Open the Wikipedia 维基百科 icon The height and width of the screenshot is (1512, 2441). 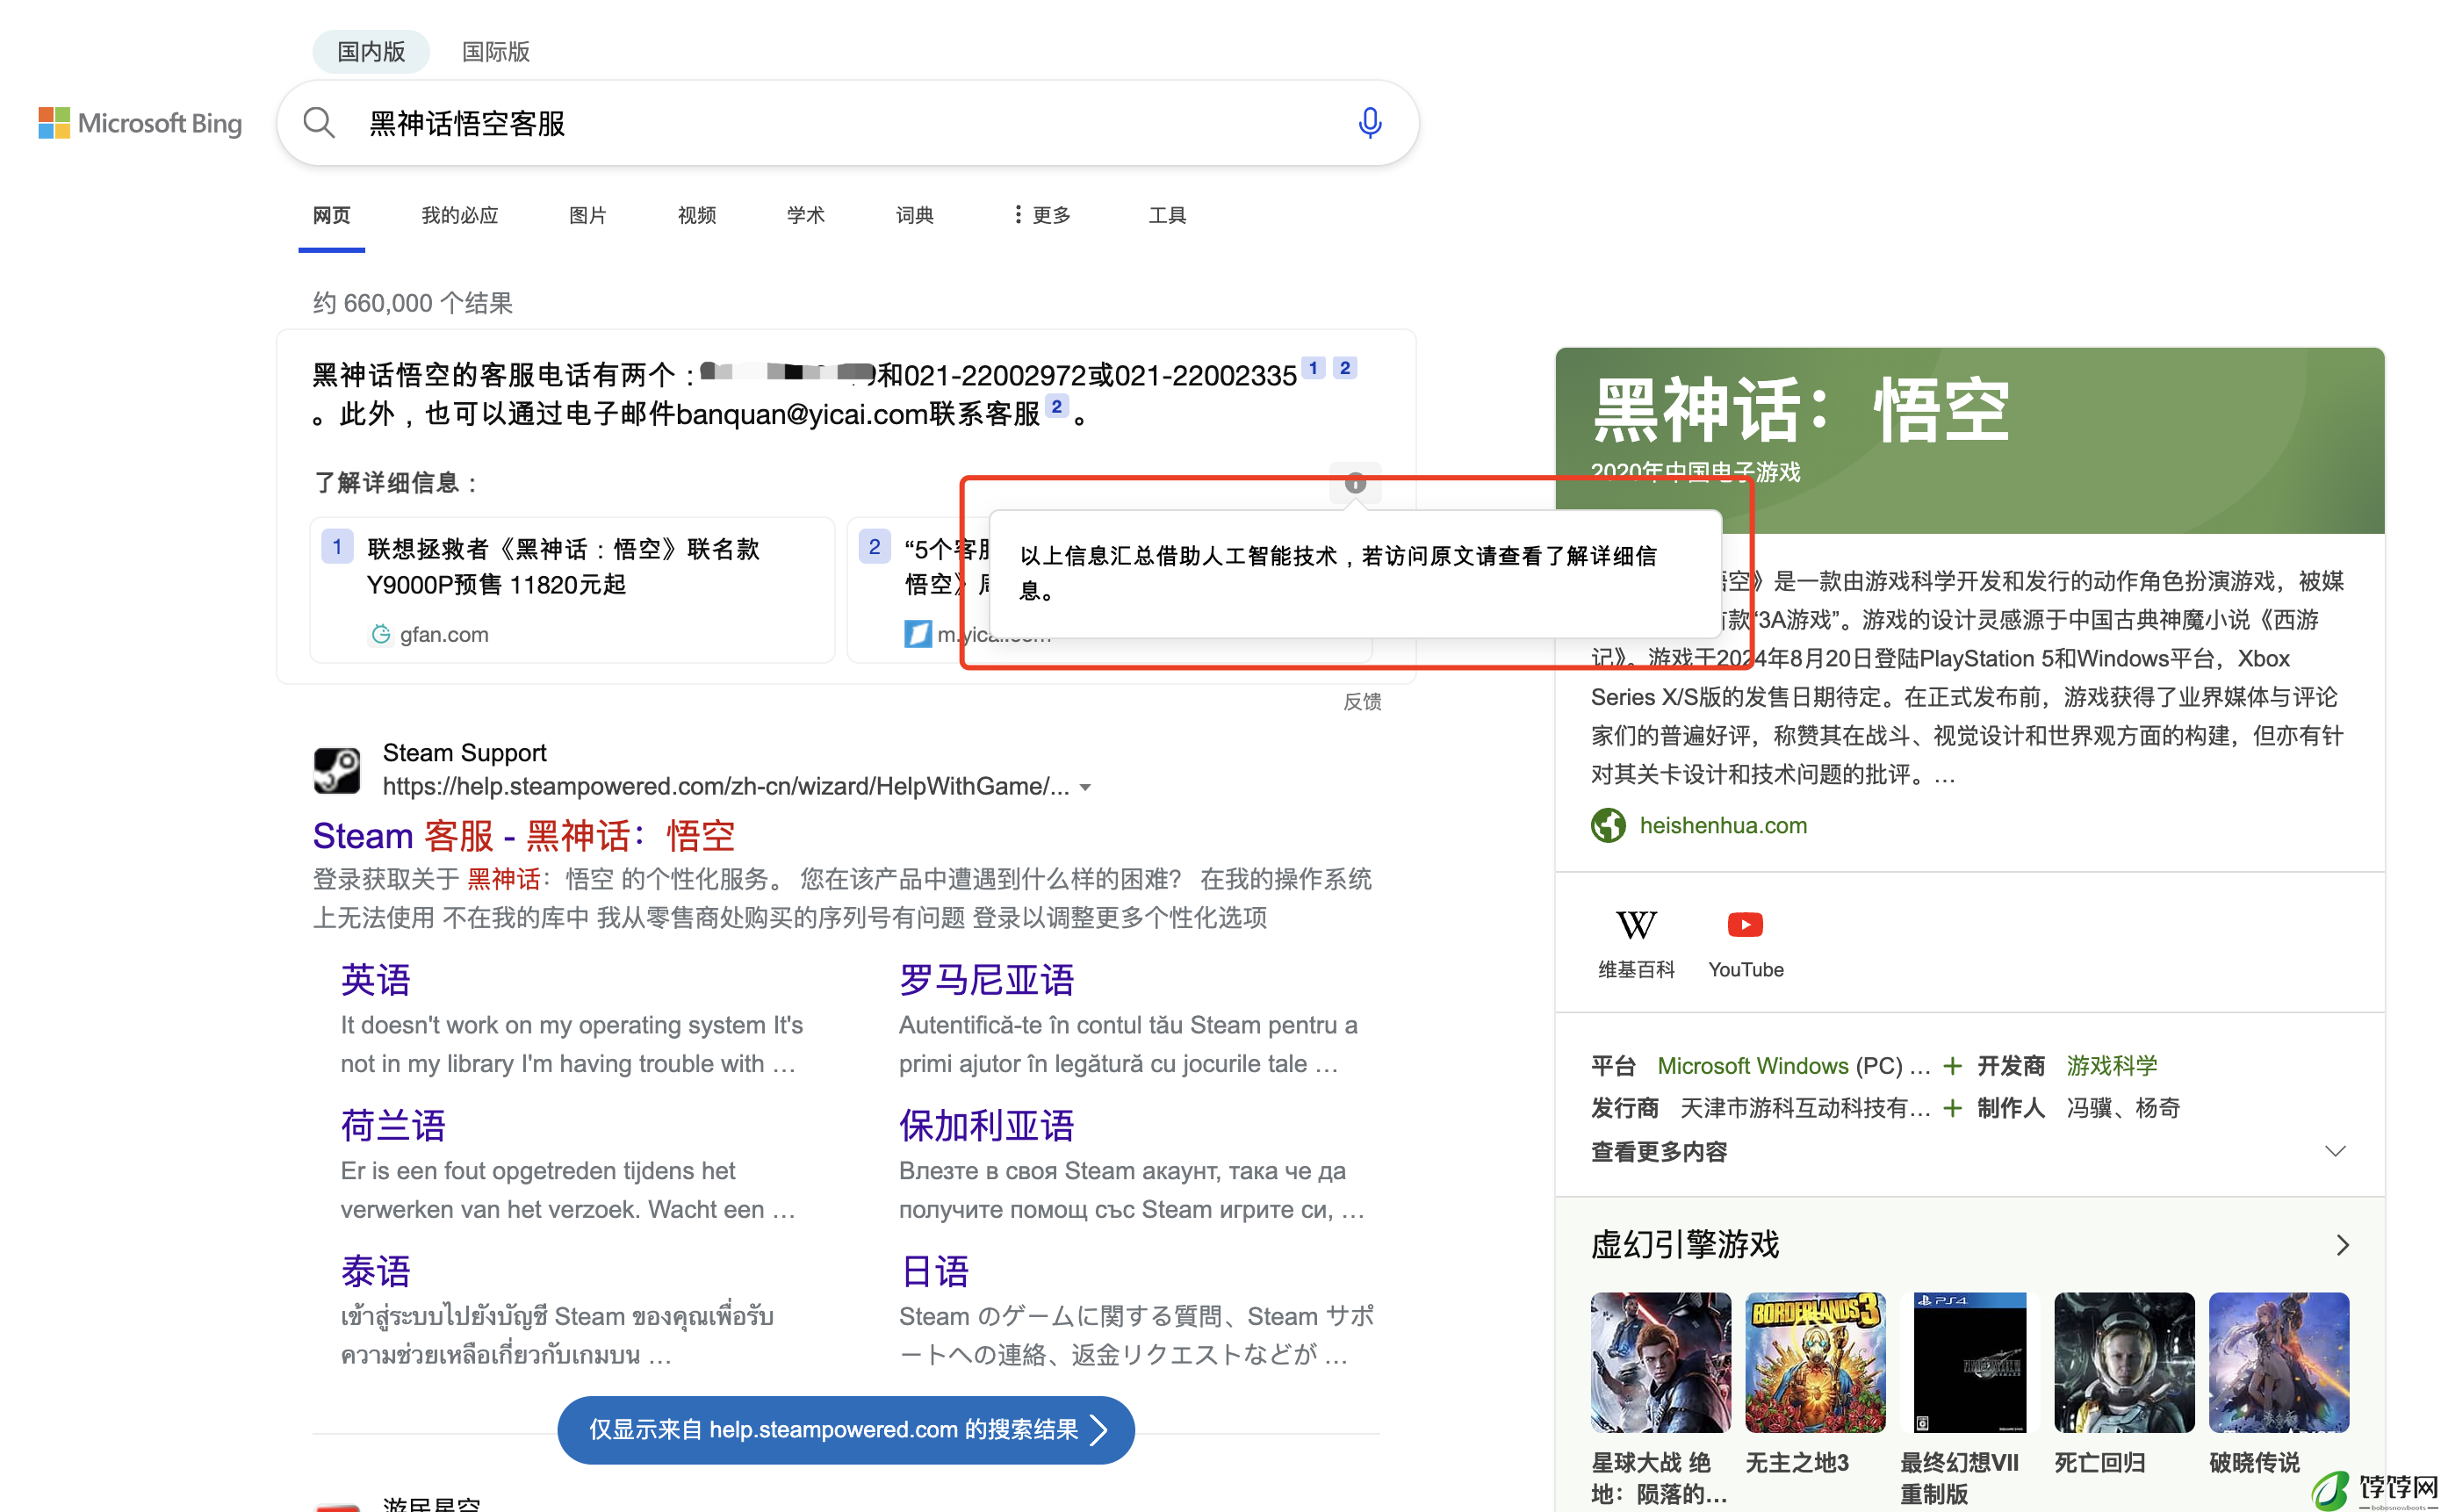point(1636,943)
